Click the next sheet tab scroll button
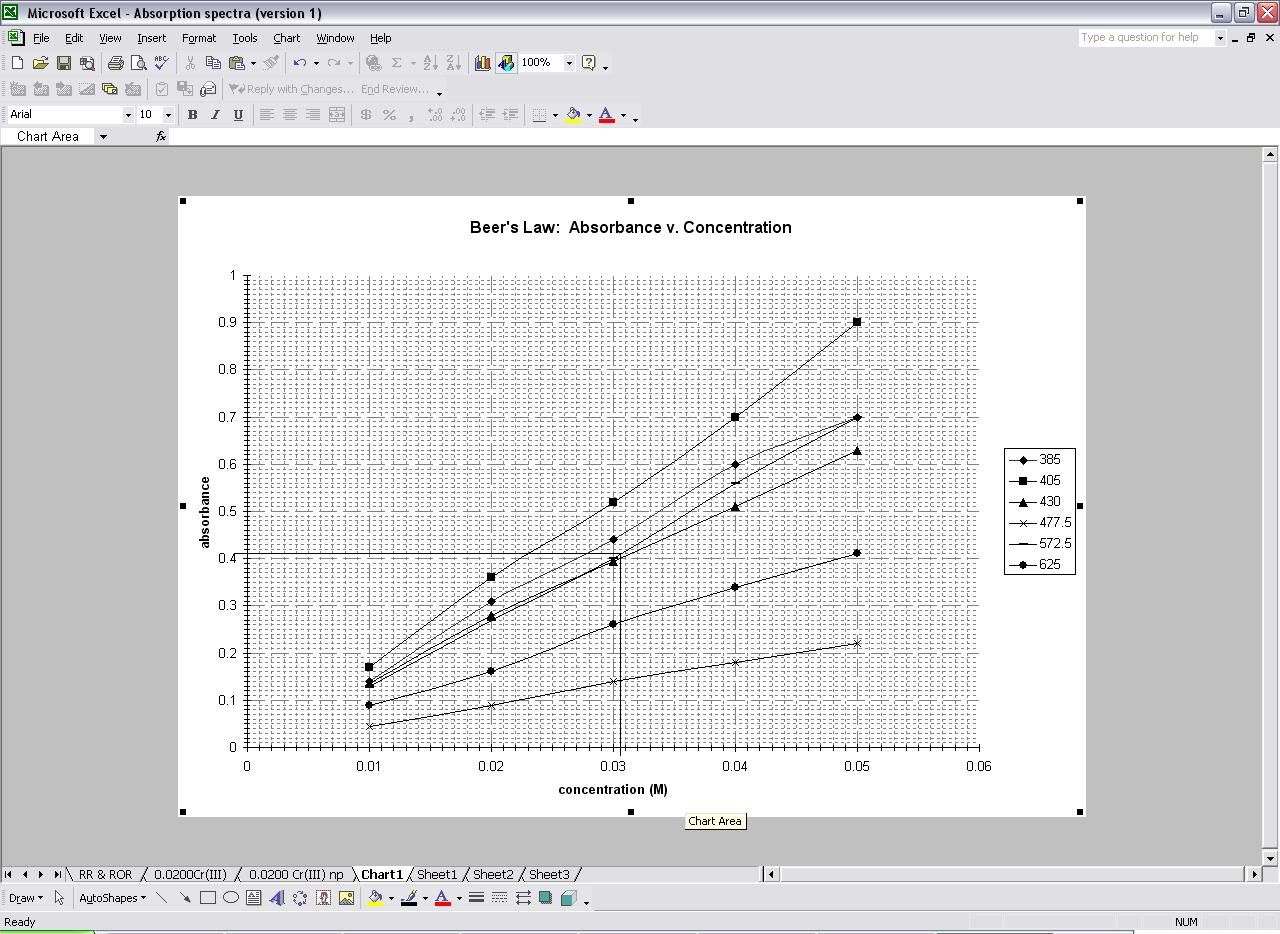Screen dimensions: 1280x934 (40, 874)
